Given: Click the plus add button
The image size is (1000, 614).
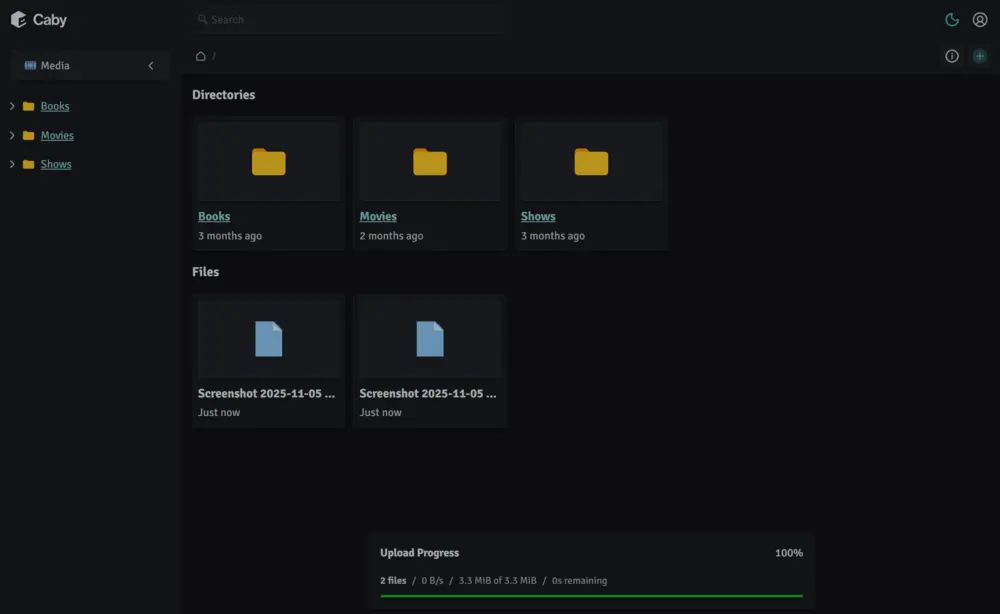Looking at the screenshot, I should pyautogui.click(x=980, y=56).
